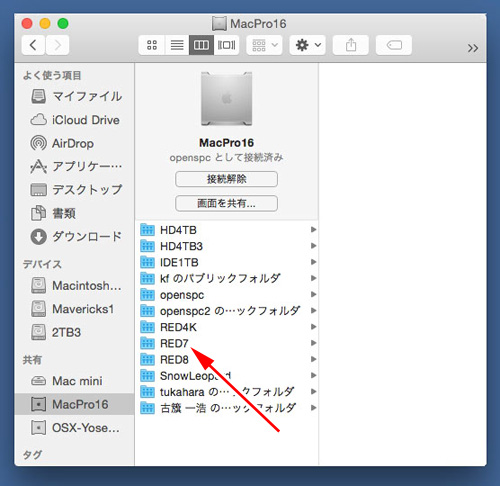The width and height of the screenshot is (500, 486).
Task: Click the 画面を共有... button
Action: pyautogui.click(x=226, y=203)
